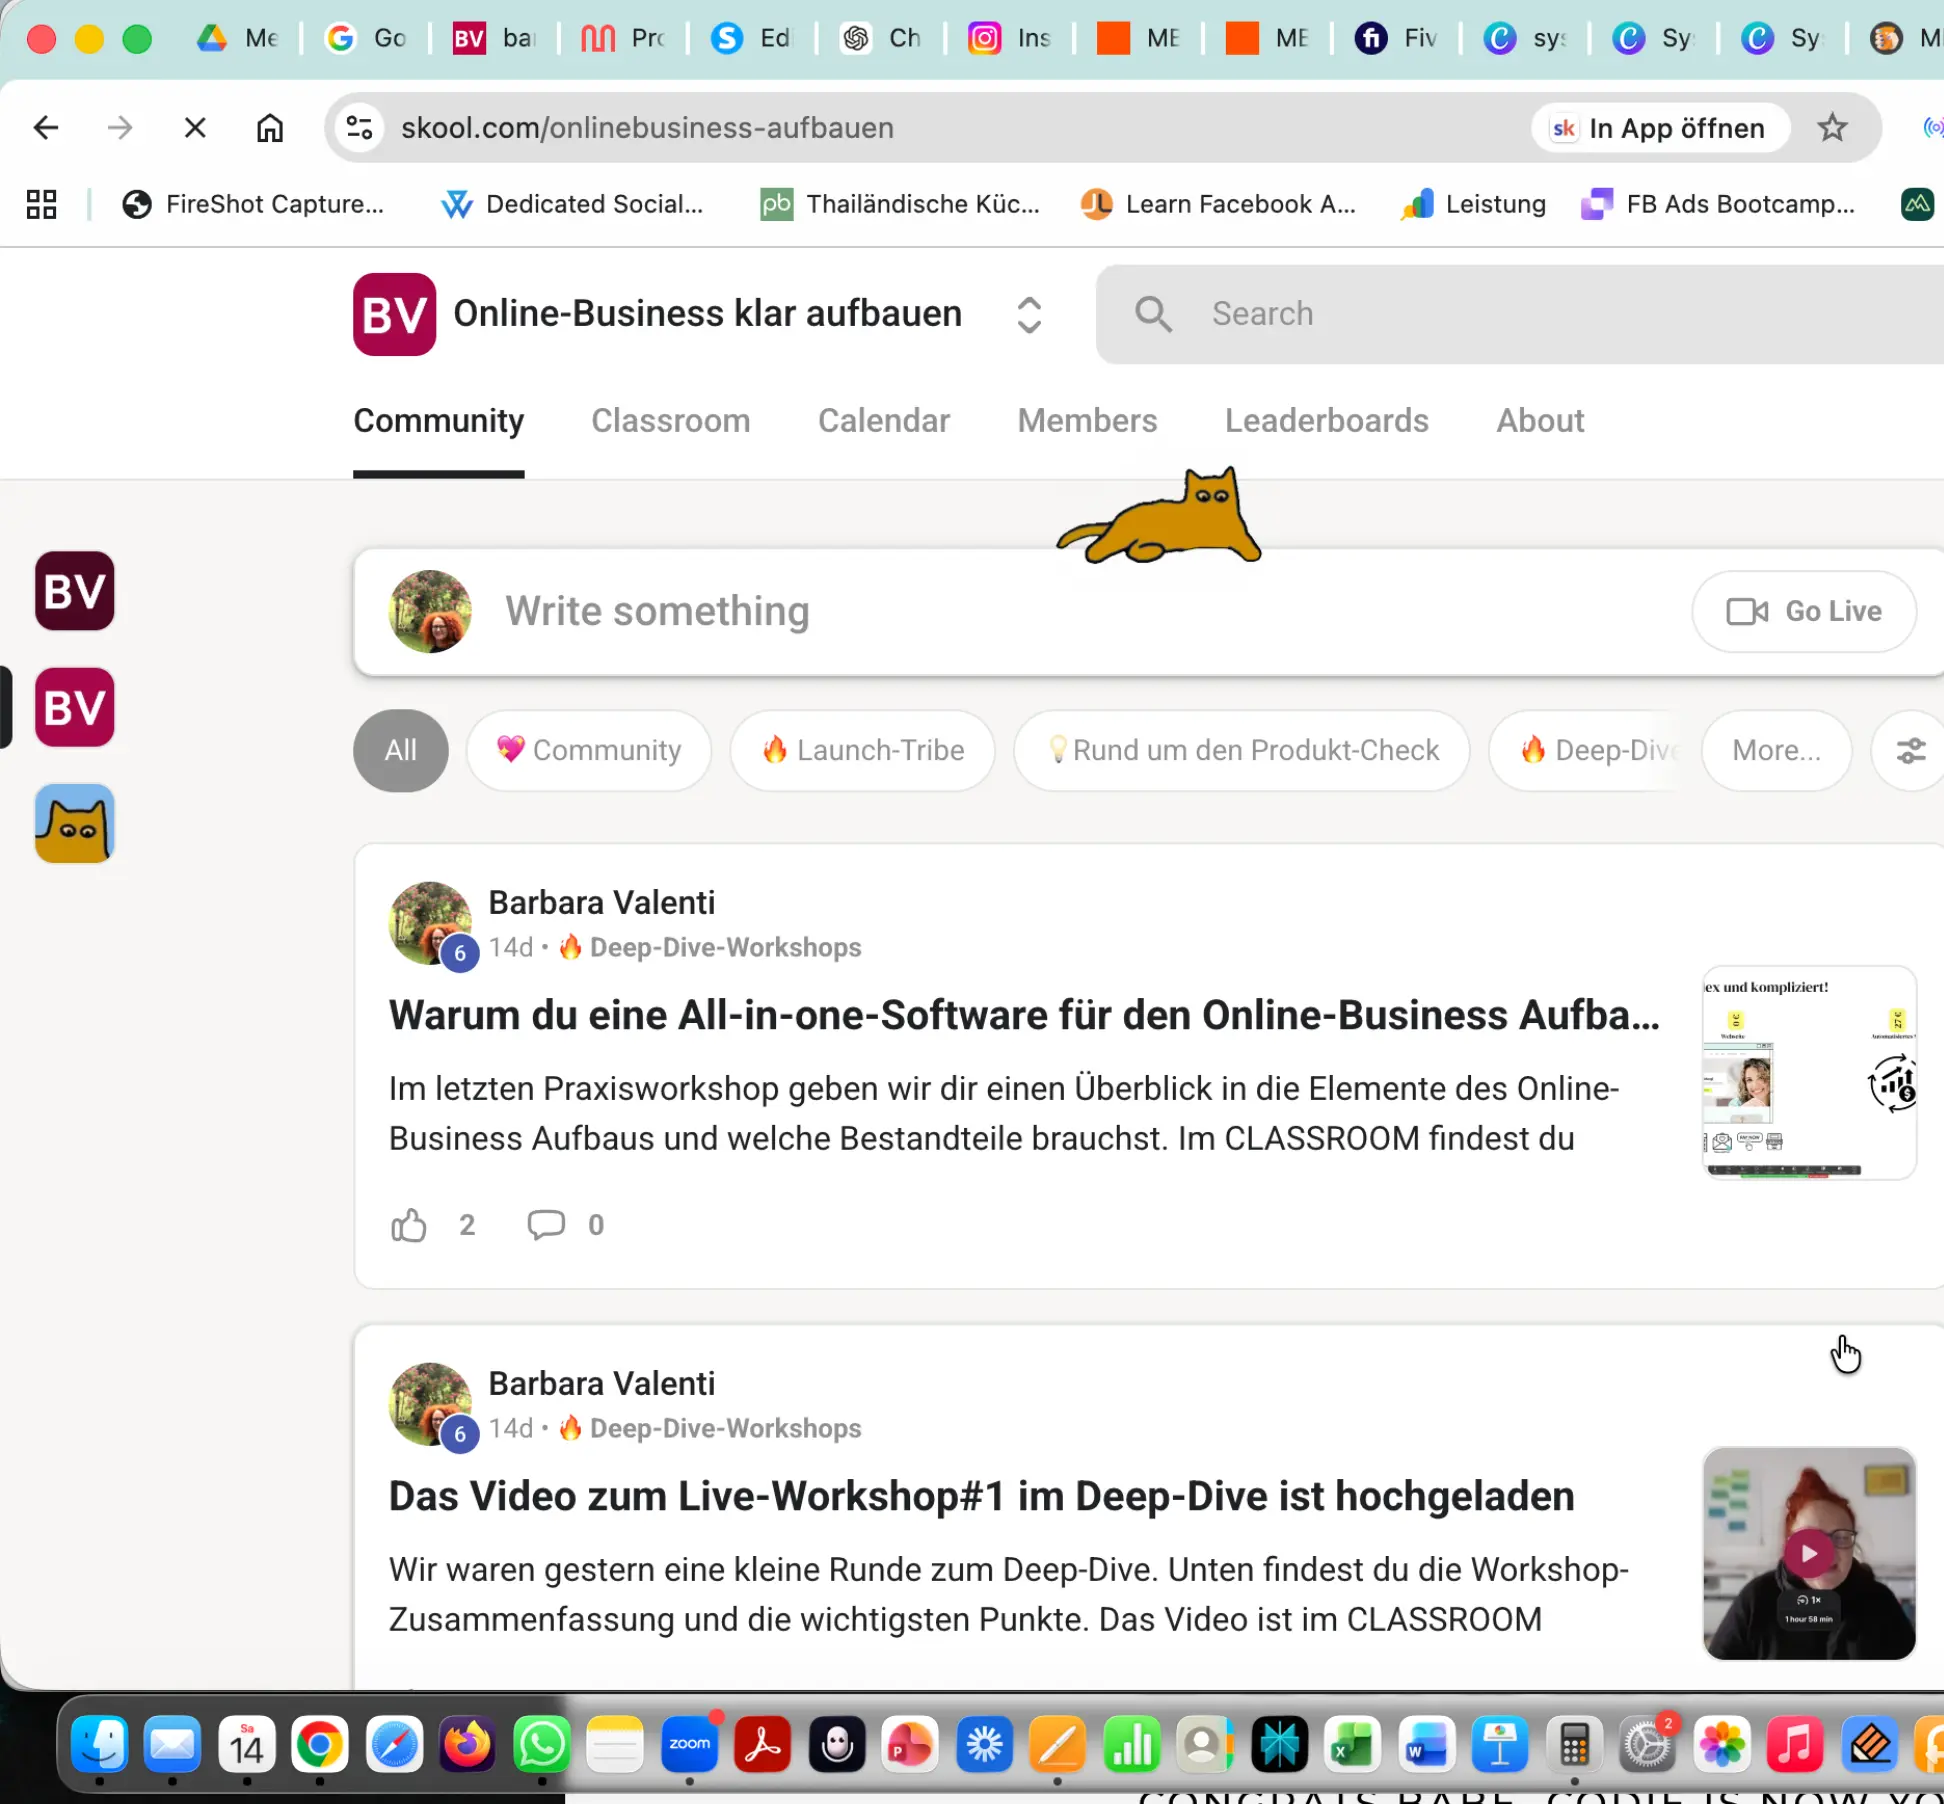Launch WhatsApp from the dock
1944x1804 pixels.
tap(541, 1744)
